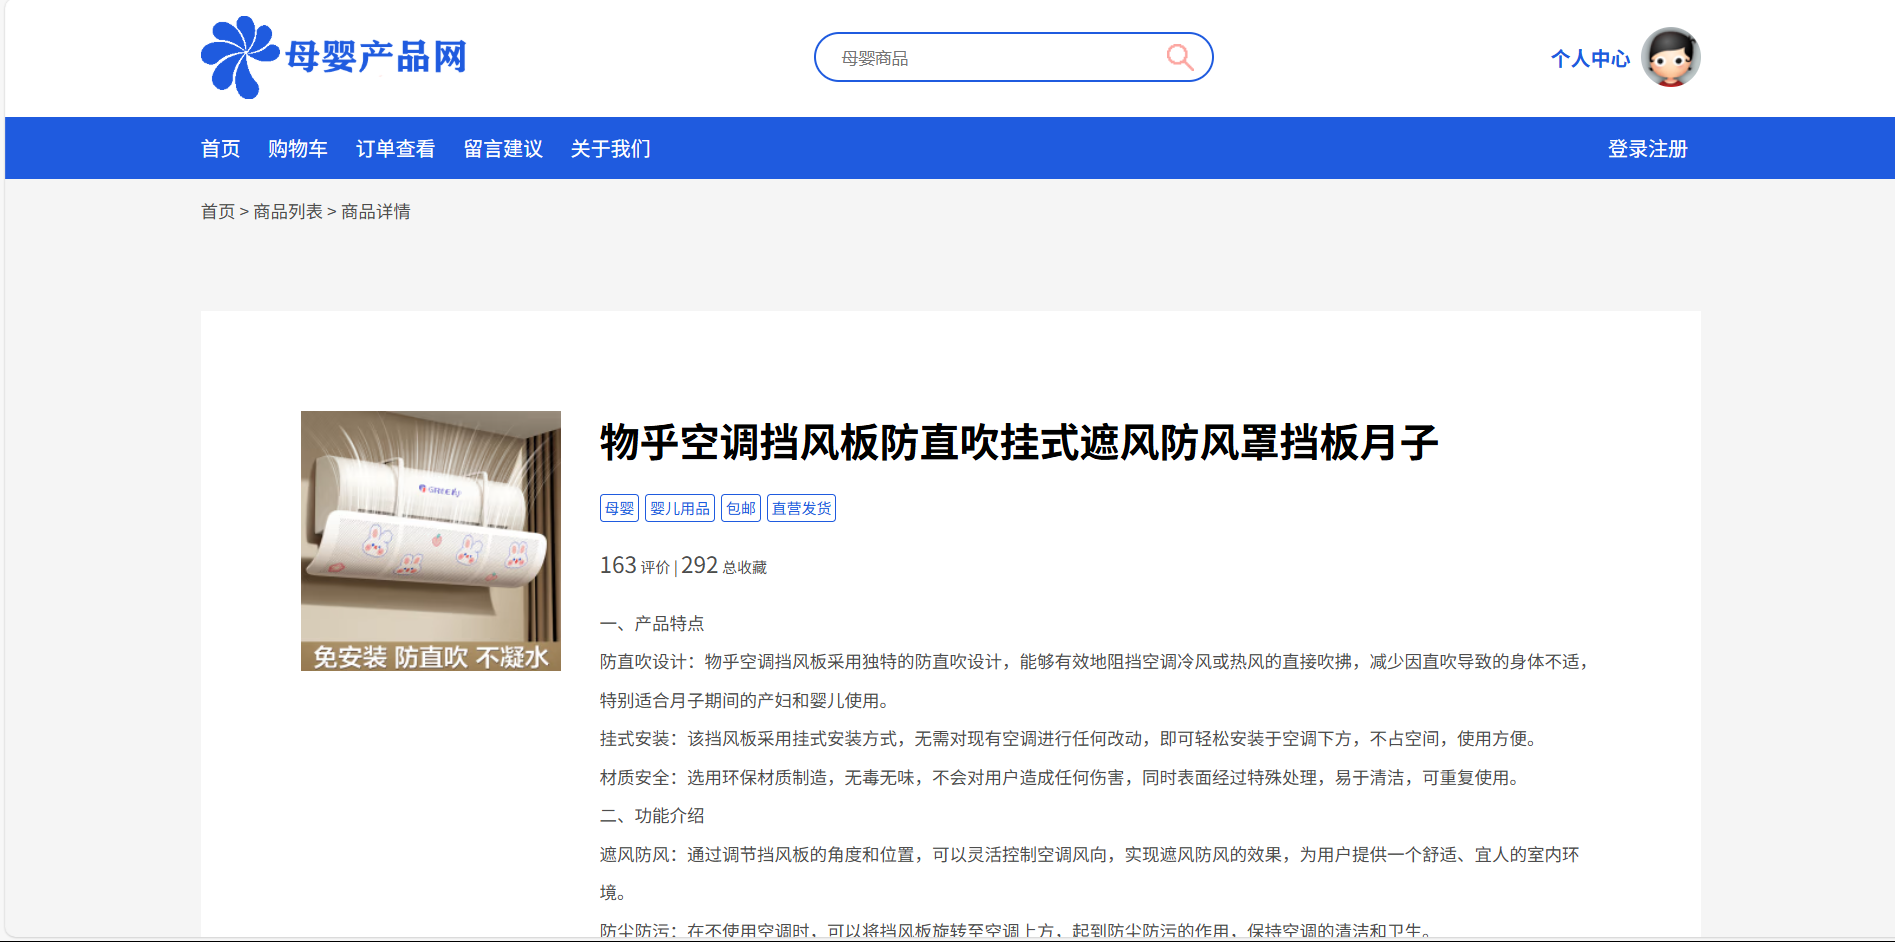Open 个人中心 personal center
Image resolution: width=1895 pixels, height=942 pixels.
coord(1590,59)
